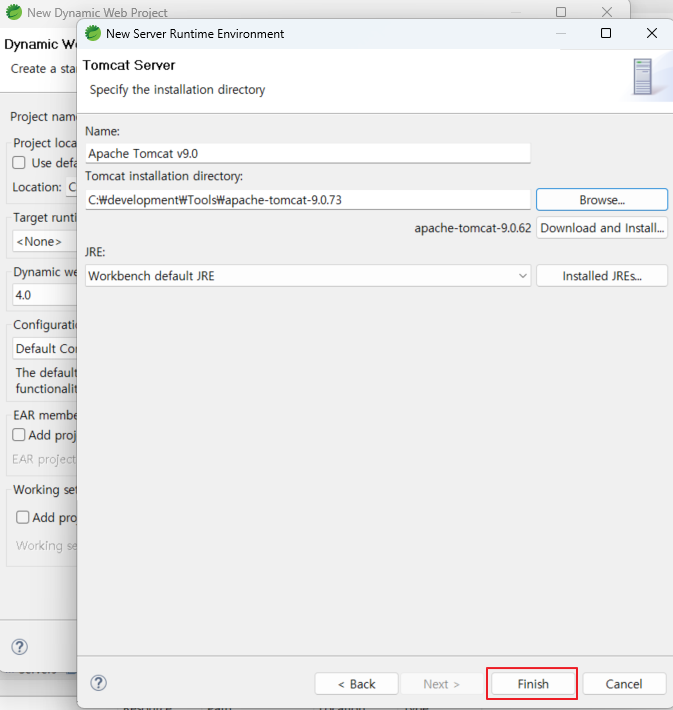Screen dimensions: 673x710
Task: Browse for the Tomcat installation directory
Action: [601, 200]
